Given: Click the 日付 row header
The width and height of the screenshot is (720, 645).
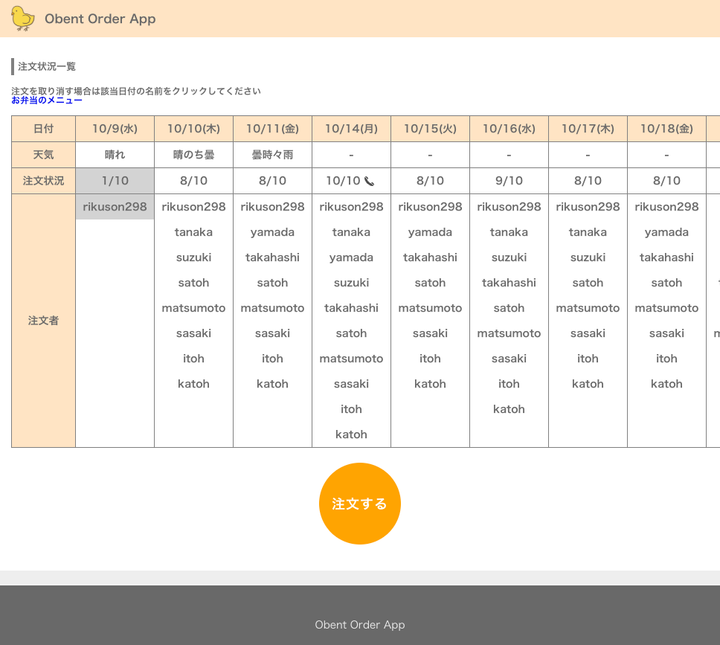Looking at the screenshot, I should point(44,129).
